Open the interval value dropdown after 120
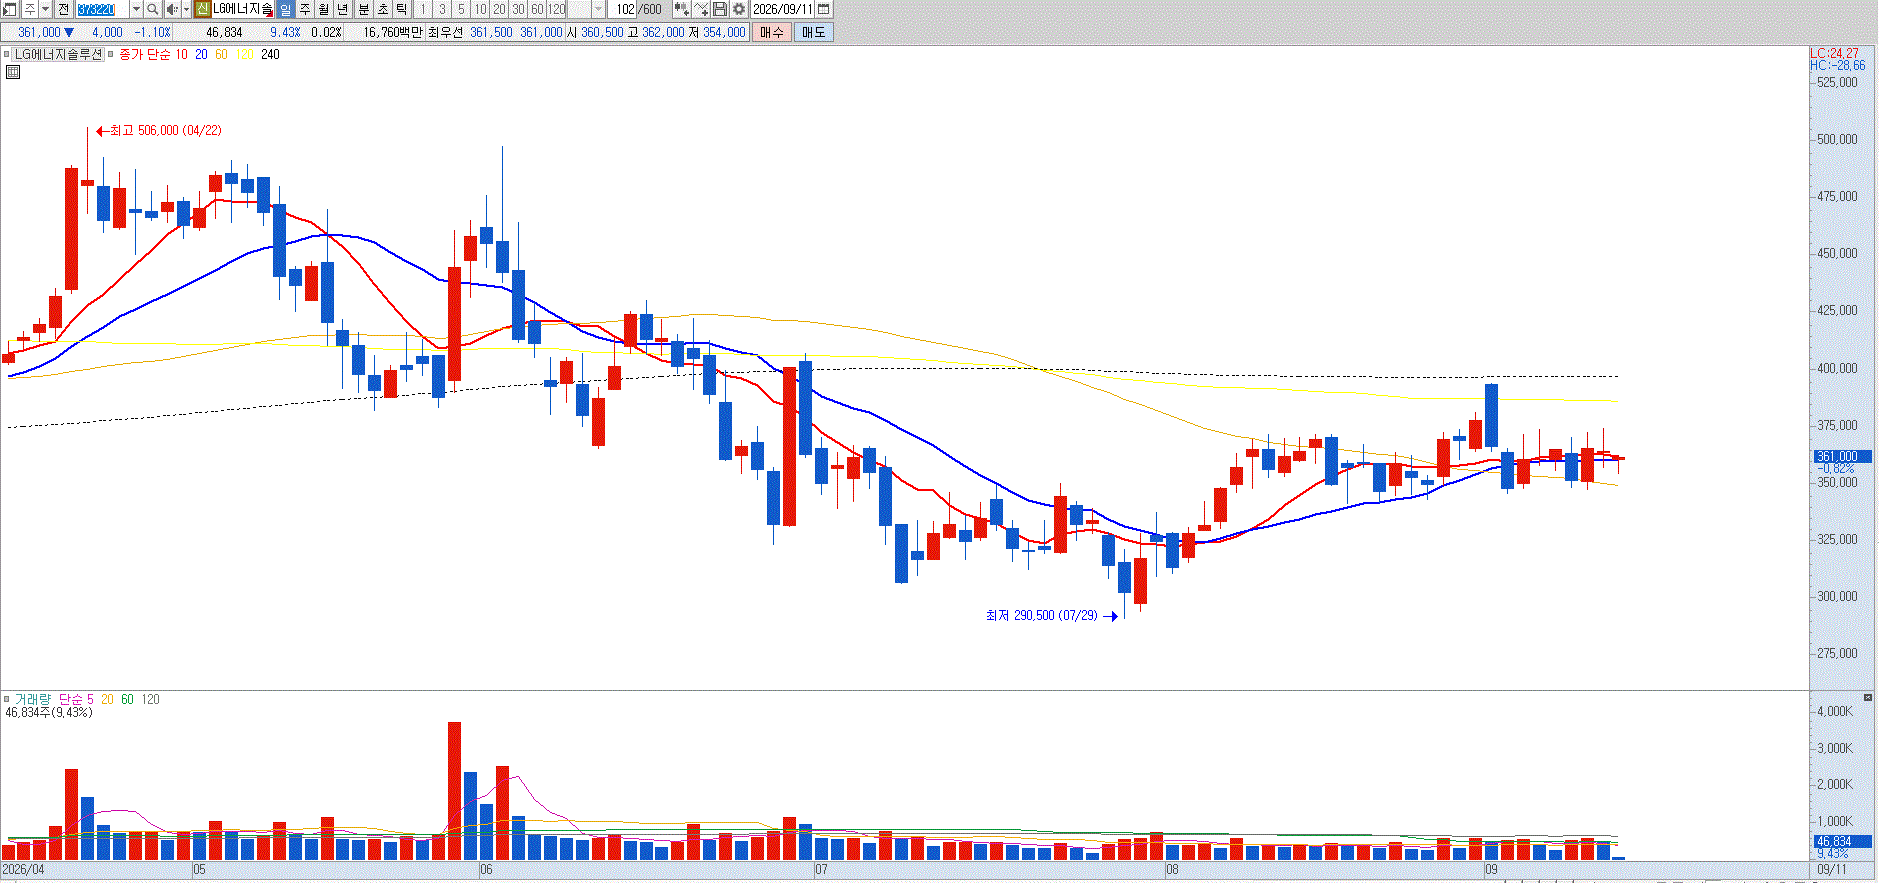Screen dimensions: 1879x883 (x=598, y=9)
